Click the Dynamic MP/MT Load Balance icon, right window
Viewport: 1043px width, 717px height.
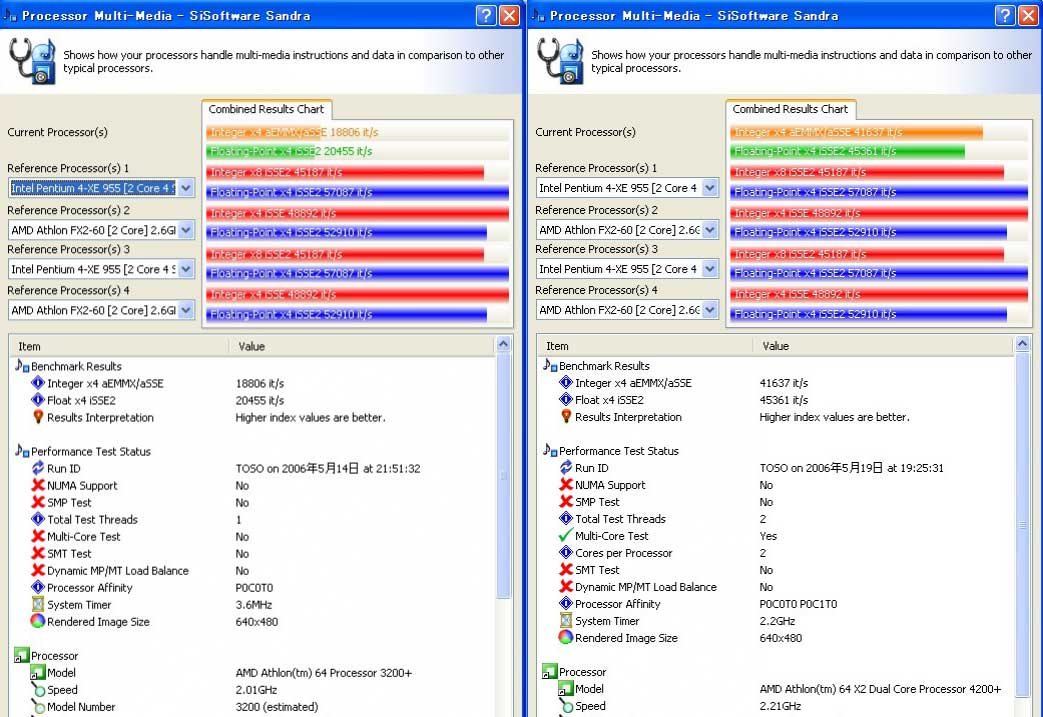(x=565, y=587)
